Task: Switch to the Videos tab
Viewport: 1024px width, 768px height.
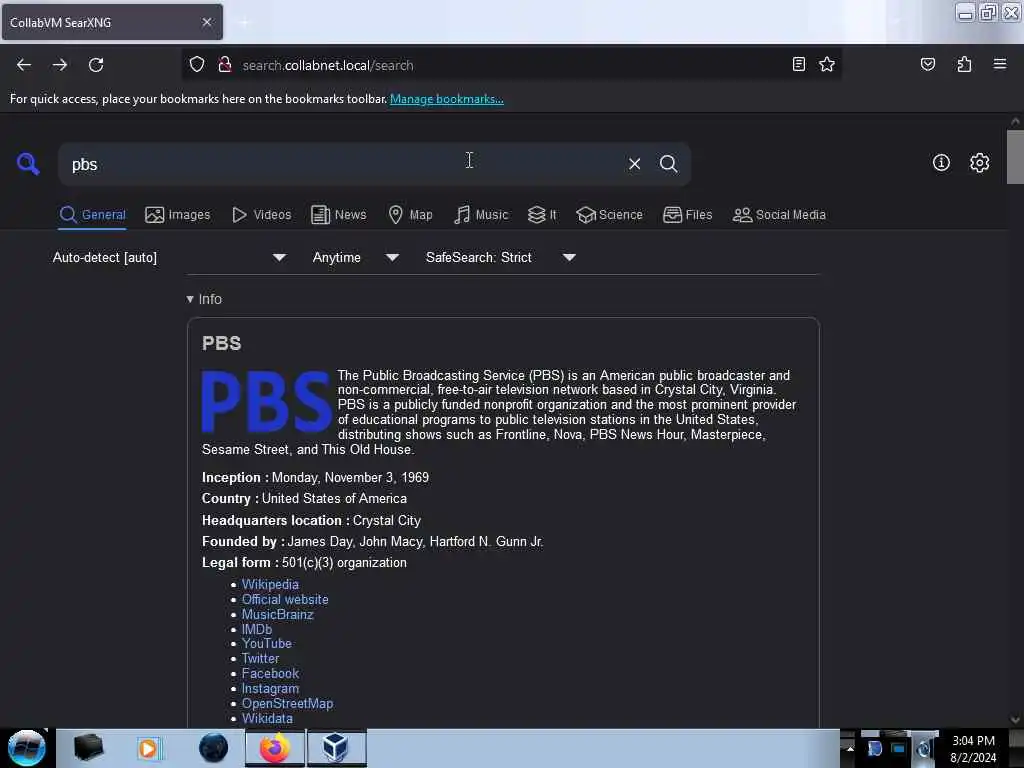Action: click(261, 215)
